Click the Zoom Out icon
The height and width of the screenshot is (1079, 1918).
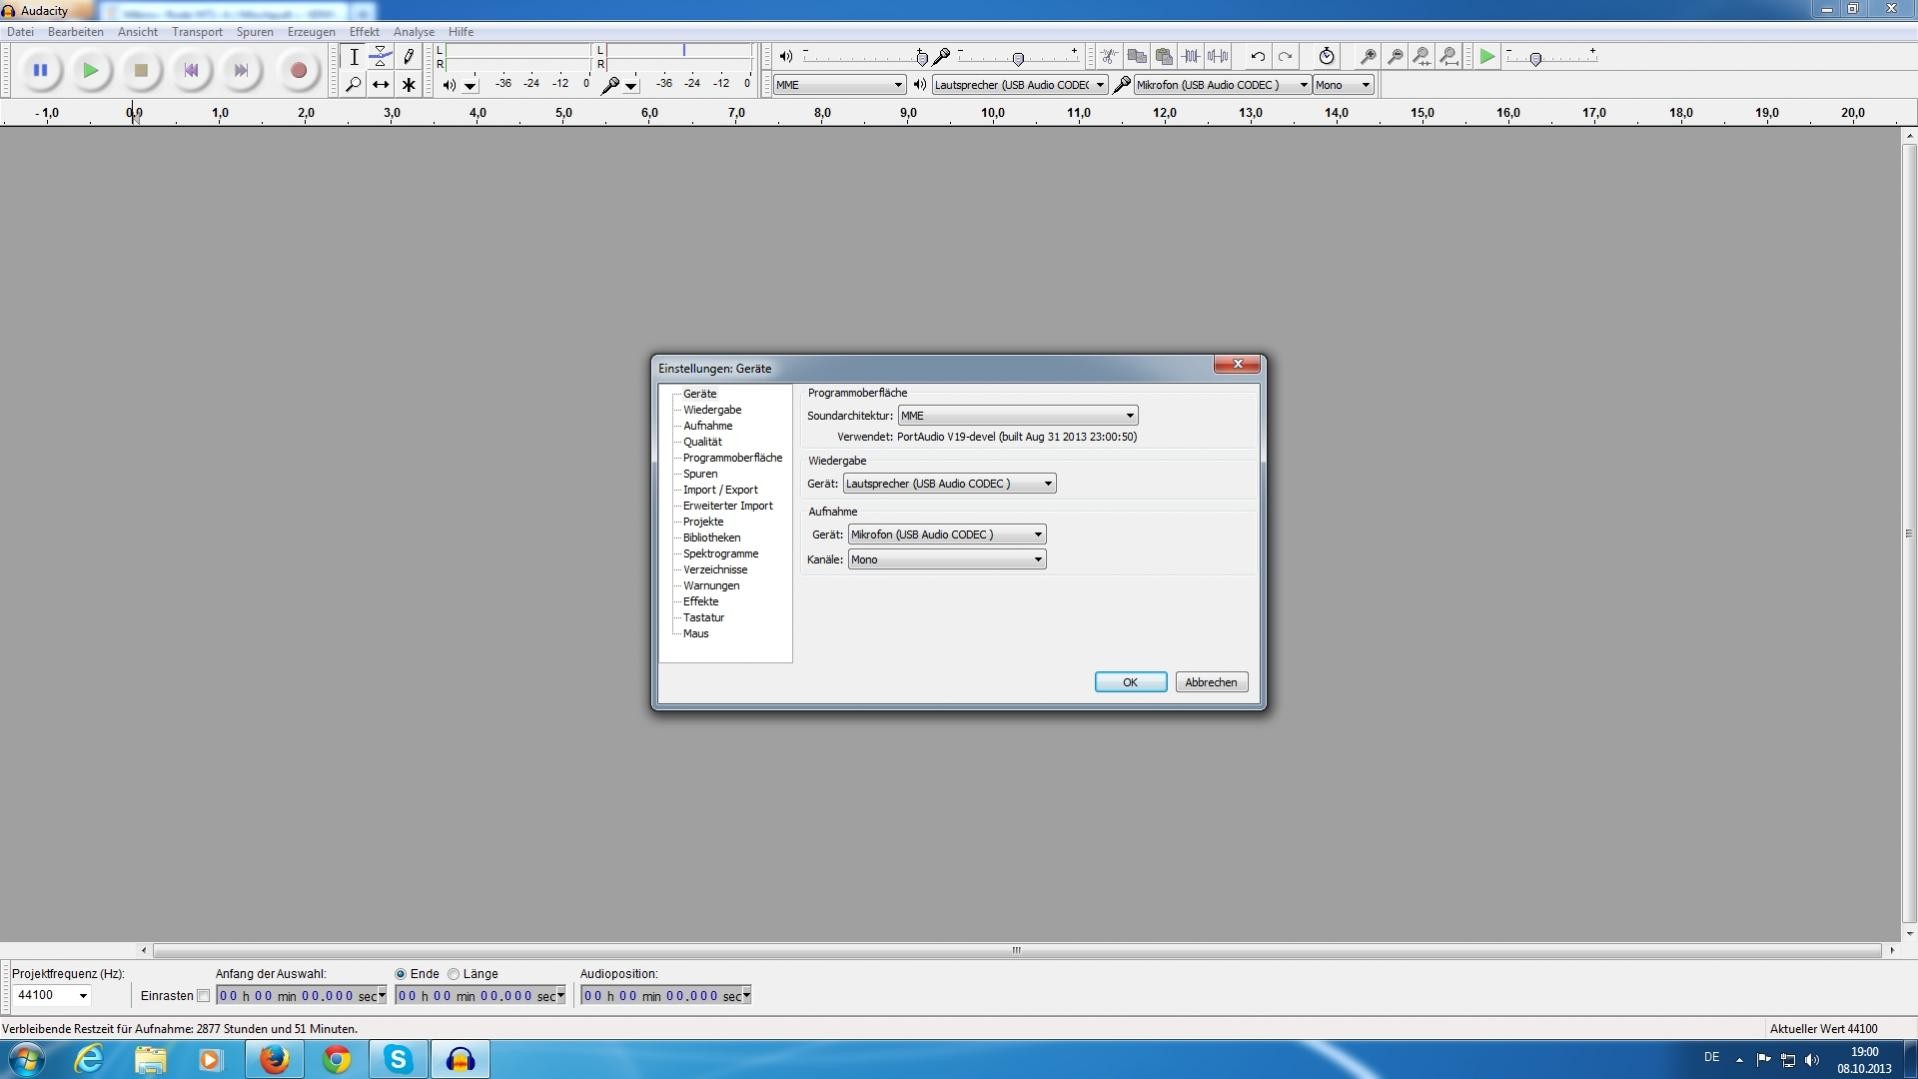(1395, 57)
